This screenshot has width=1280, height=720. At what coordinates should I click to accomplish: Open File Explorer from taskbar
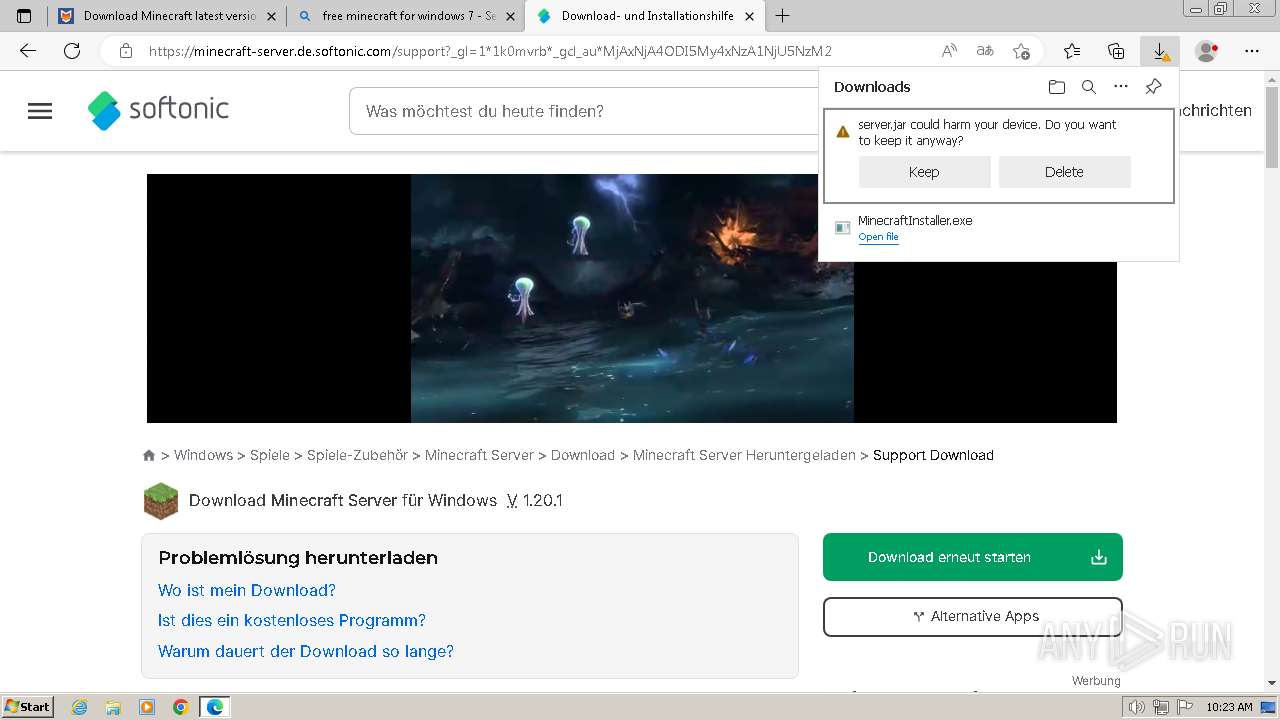(x=113, y=707)
